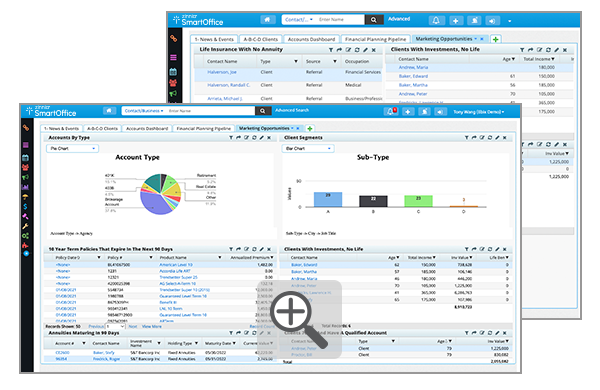Open the dollar sign icon in sidebar
The height and width of the screenshot is (390, 600).
(x=26, y=207)
